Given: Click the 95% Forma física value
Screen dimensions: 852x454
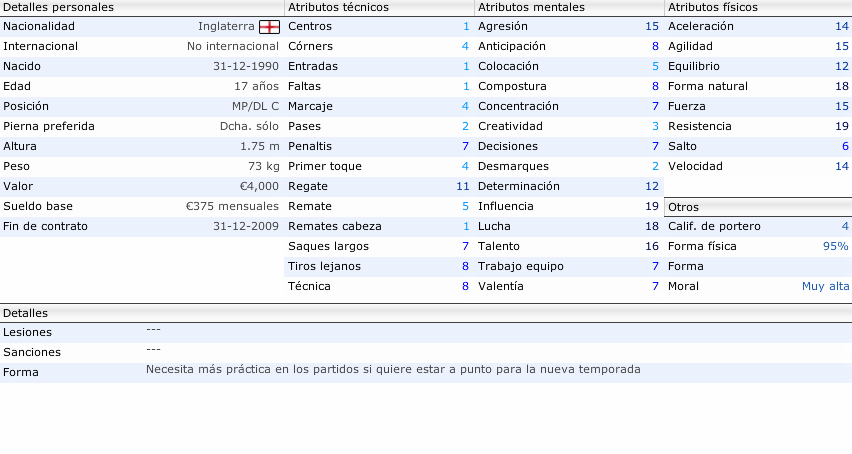Looking at the screenshot, I should pos(835,246).
